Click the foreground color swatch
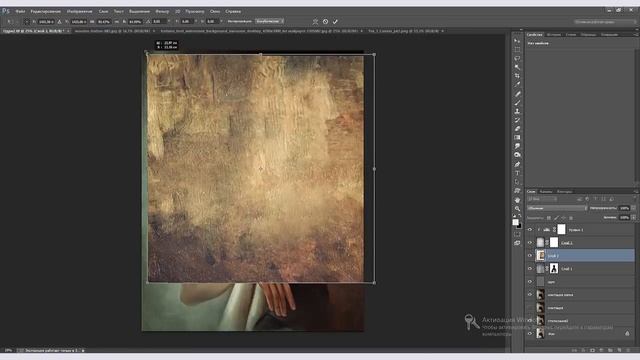 point(516,222)
